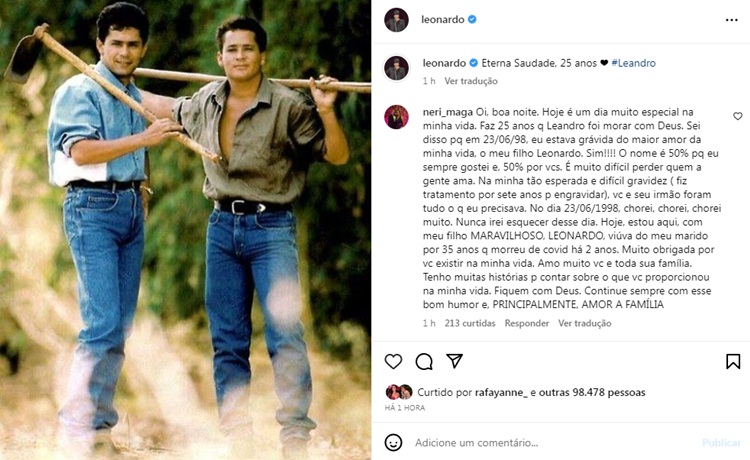Translate caption with Ver tradução
The width and height of the screenshot is (750, 460).
coord(470,81)
